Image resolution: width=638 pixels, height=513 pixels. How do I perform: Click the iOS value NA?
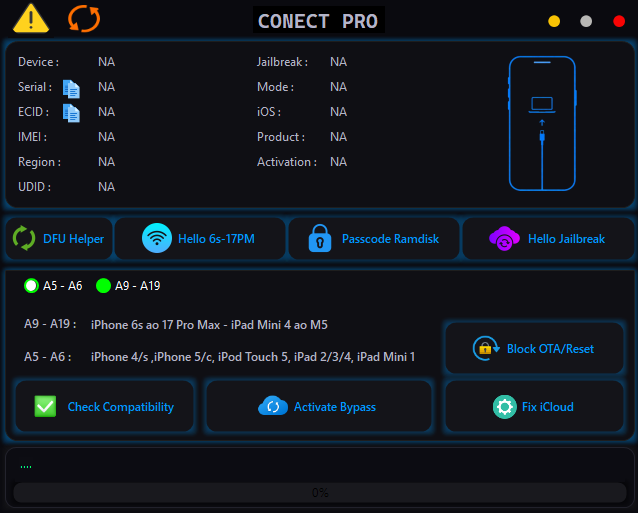pyautogui.click(x=339, y=112)
